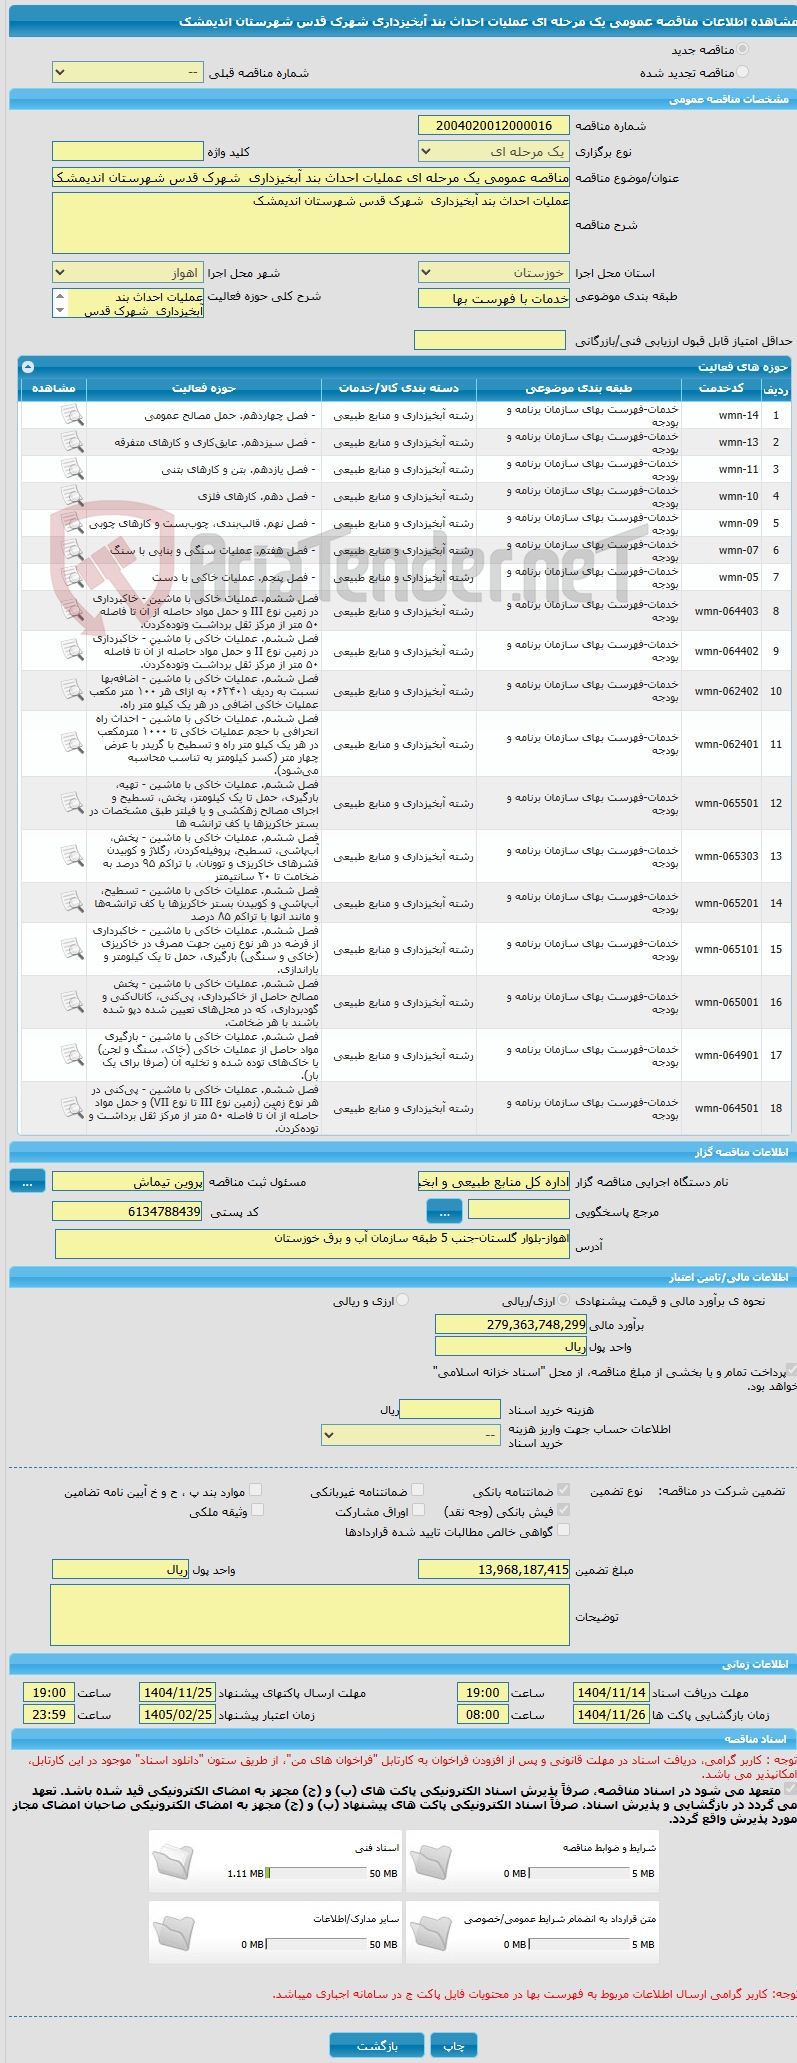Click the شماره مناقصه number field
The height and width of the screenshot is (2063, 797).
point(493,125)
